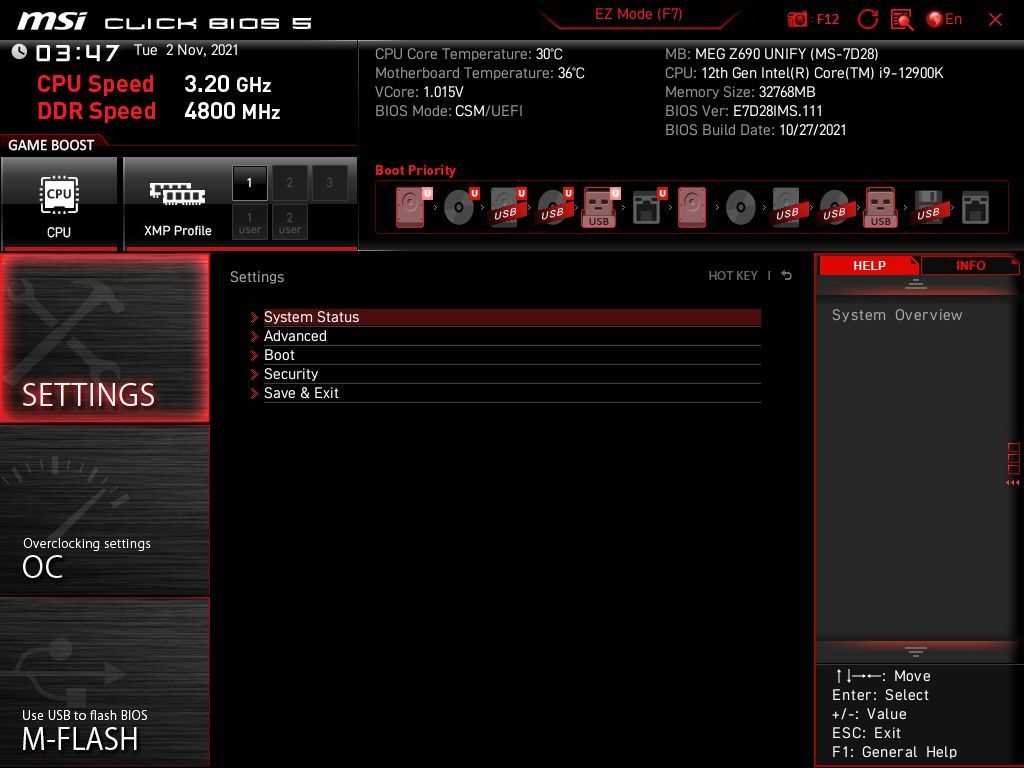Enable XMP profile 1
Viewport: 1024px width, 768px height.
pyautogui.click(x=249, y=183)
